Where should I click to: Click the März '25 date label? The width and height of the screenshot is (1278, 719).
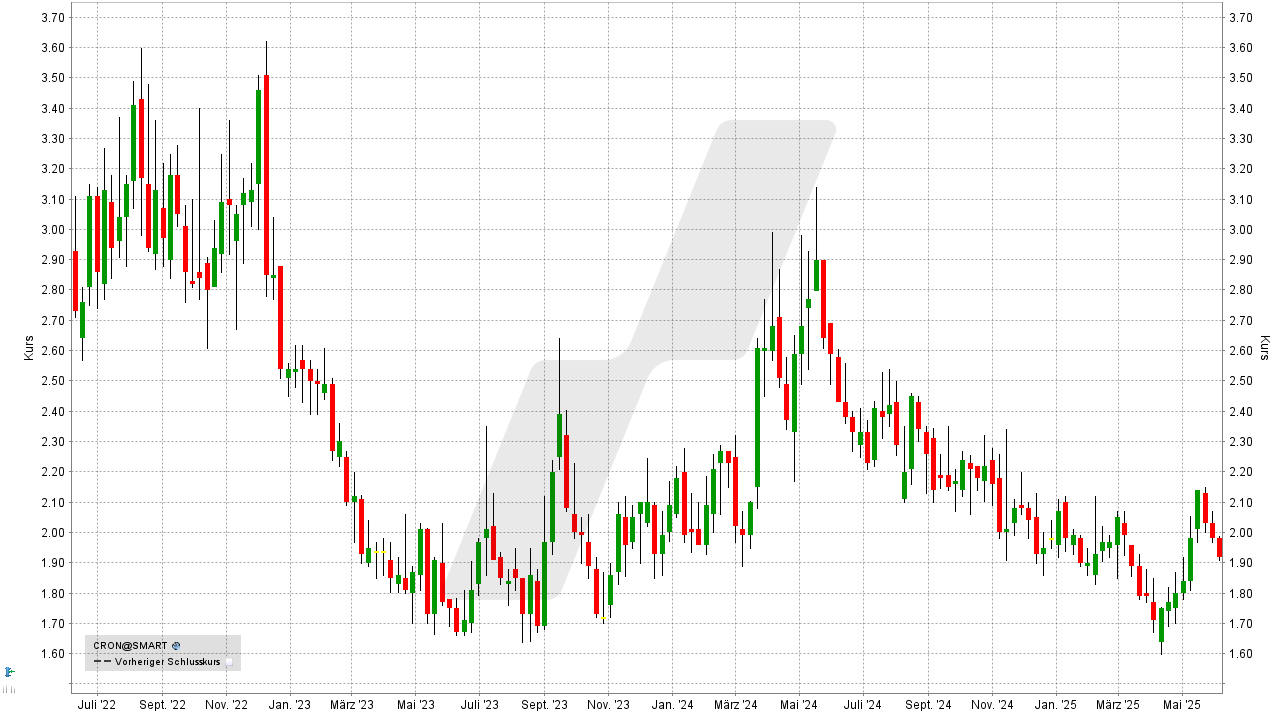(x=1117, y=705)
